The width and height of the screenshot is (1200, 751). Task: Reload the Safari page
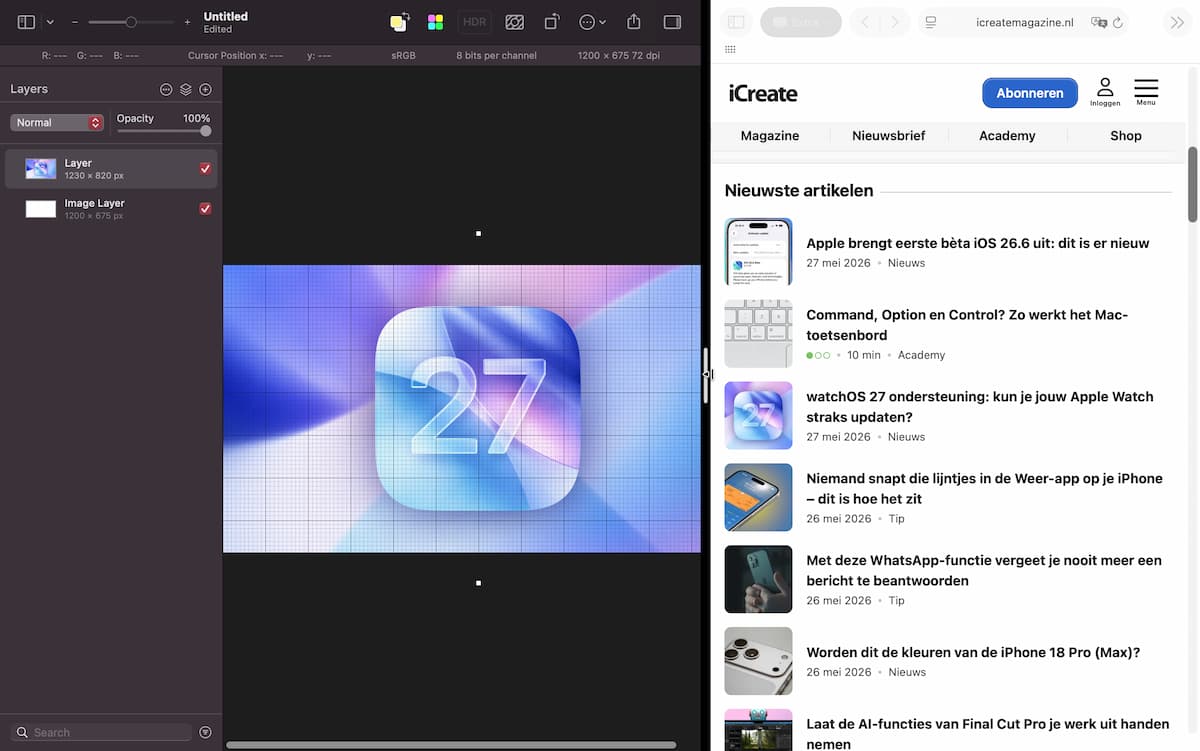[1118, 22]
